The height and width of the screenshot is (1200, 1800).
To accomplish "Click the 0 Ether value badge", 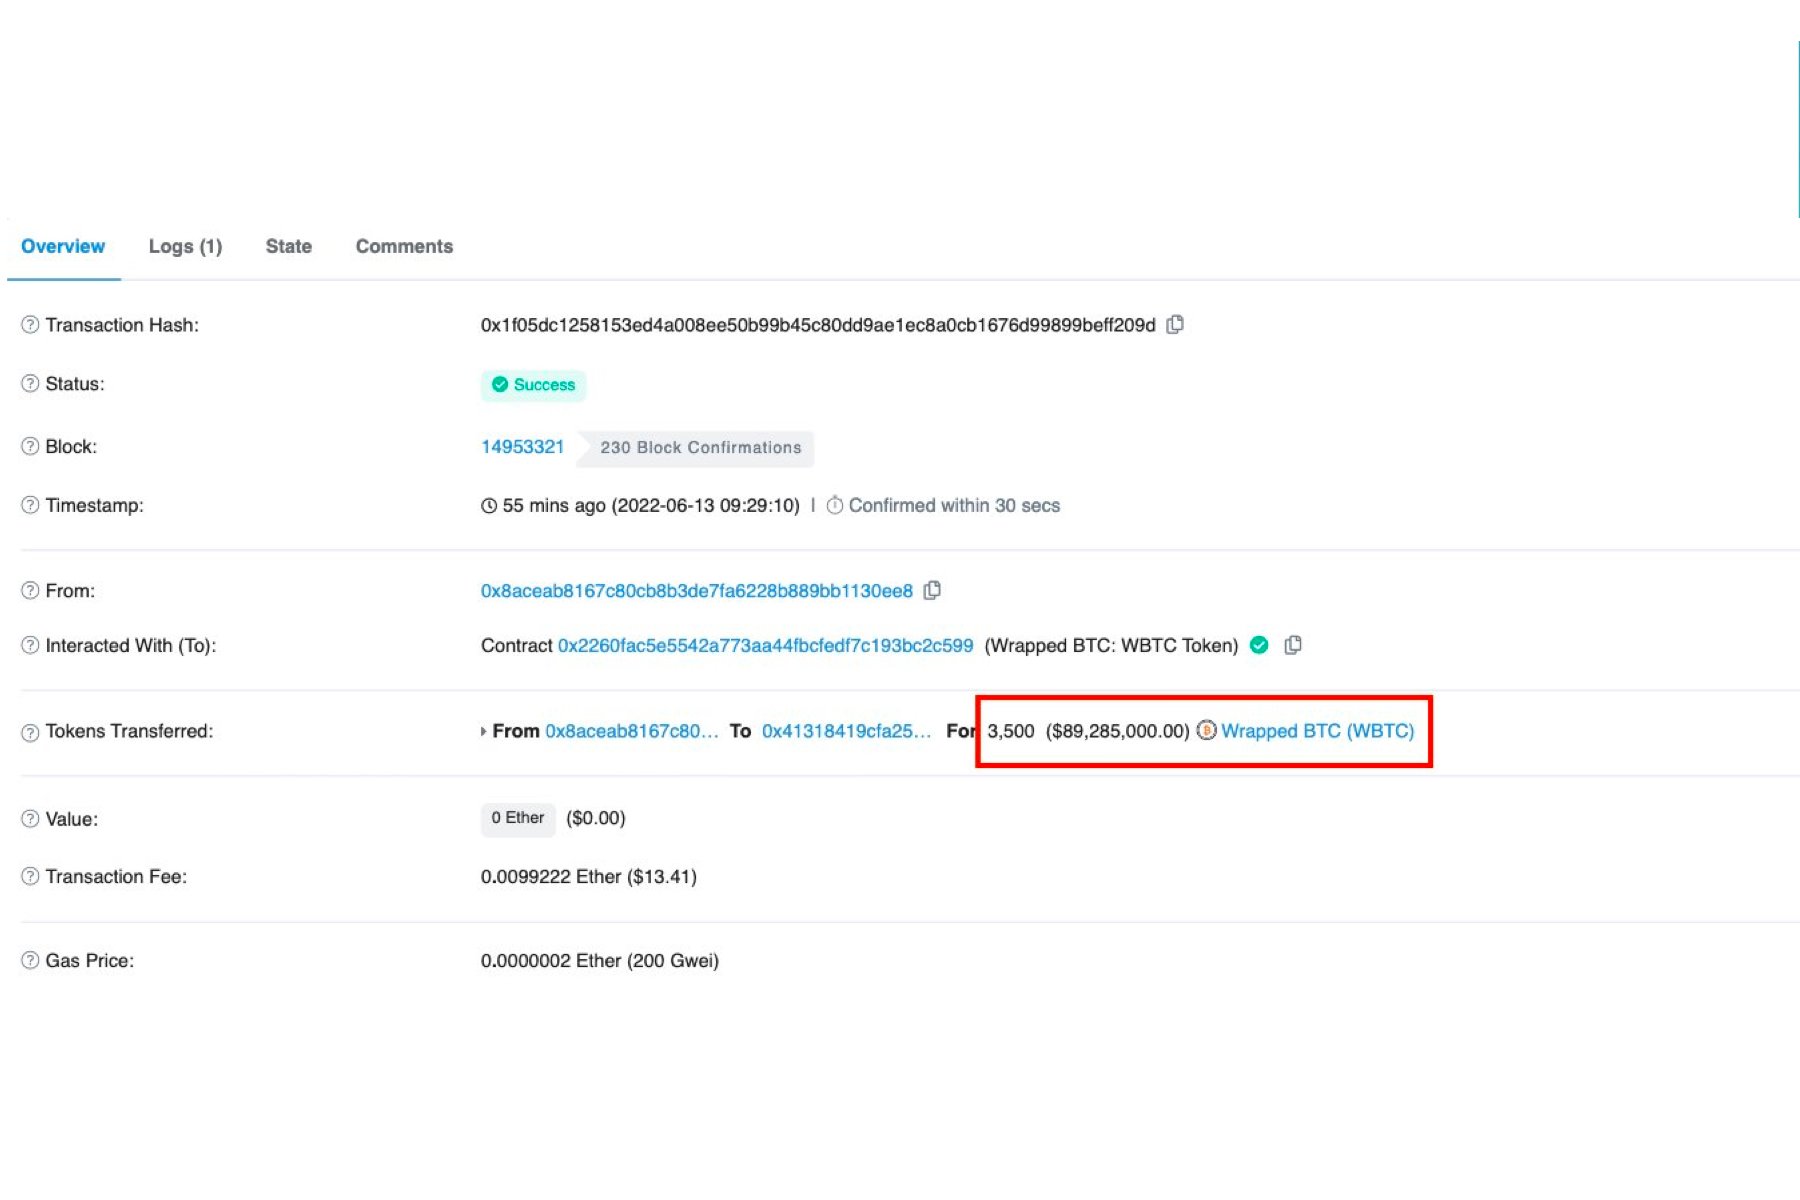I will click(x=517, y=818).
